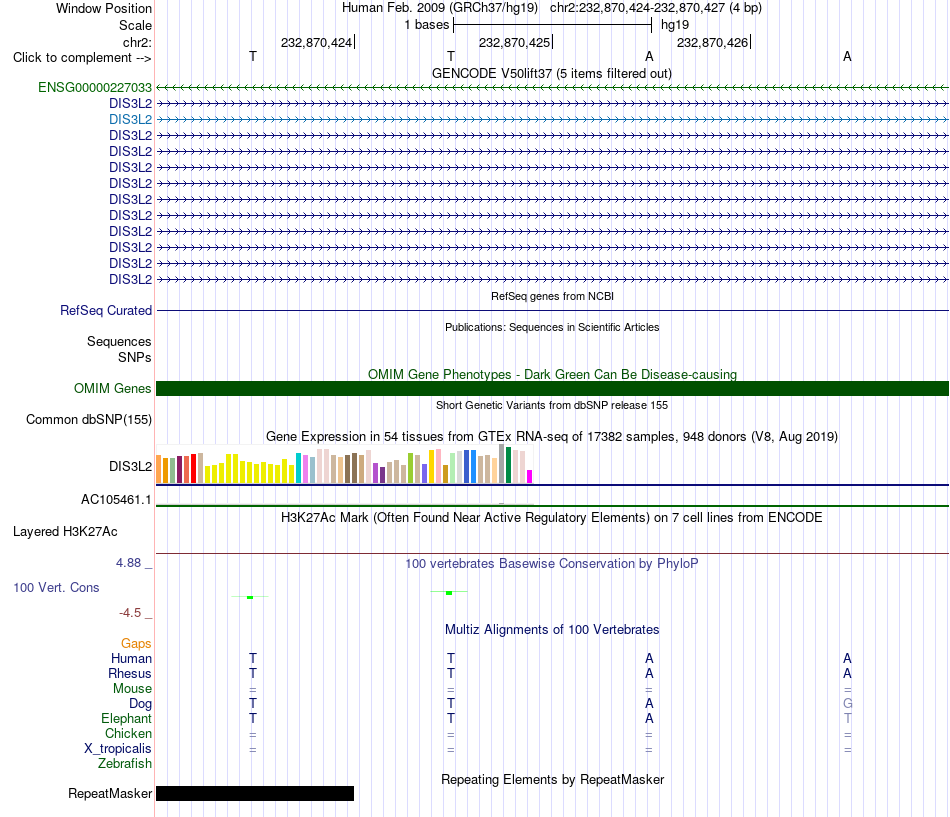
Task: Click the Mouse alignment row label
Action: pos(132,689)
